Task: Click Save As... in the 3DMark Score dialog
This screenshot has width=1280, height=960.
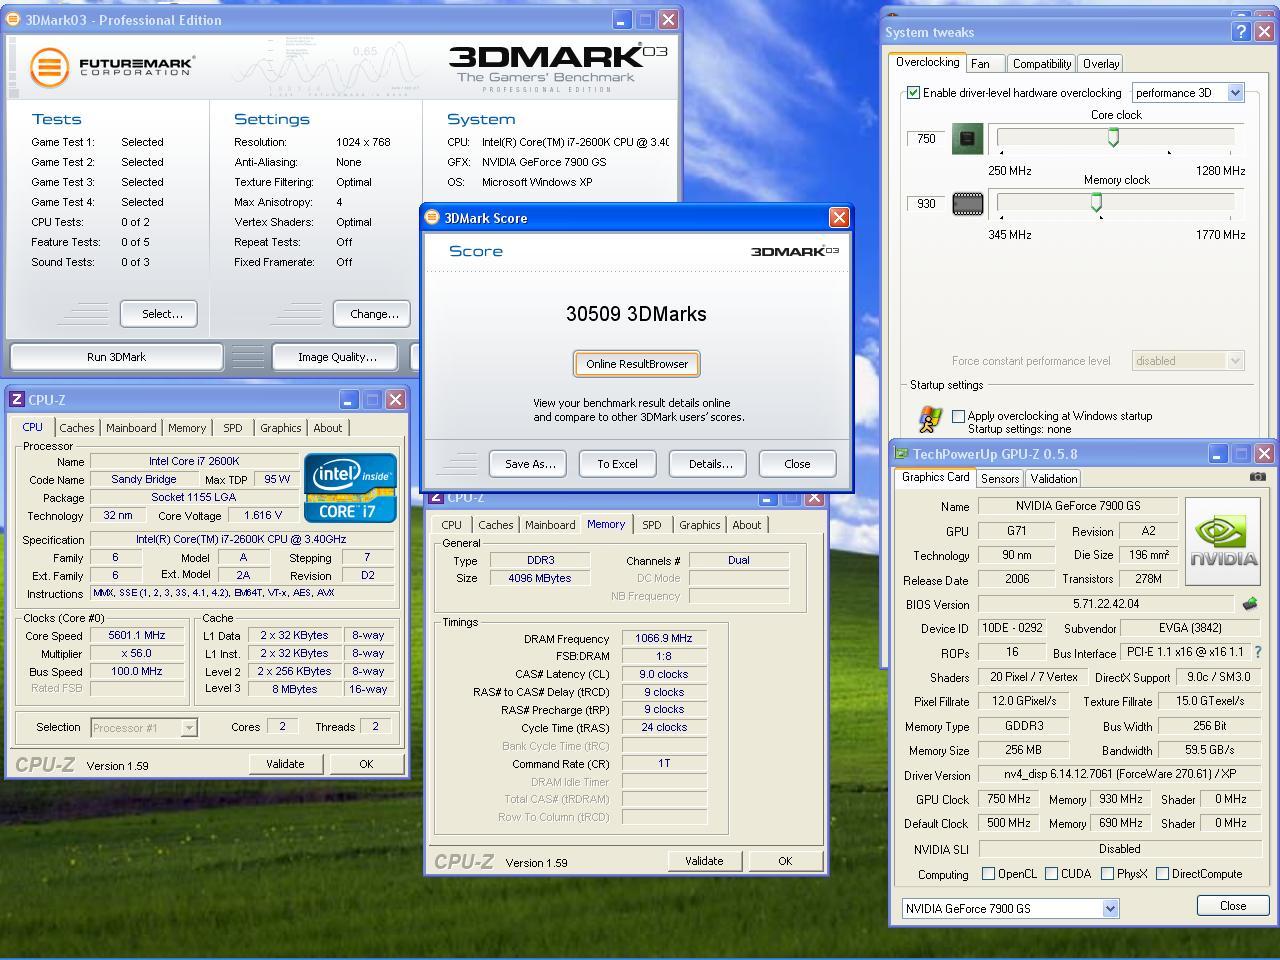Action: point(529,464)
